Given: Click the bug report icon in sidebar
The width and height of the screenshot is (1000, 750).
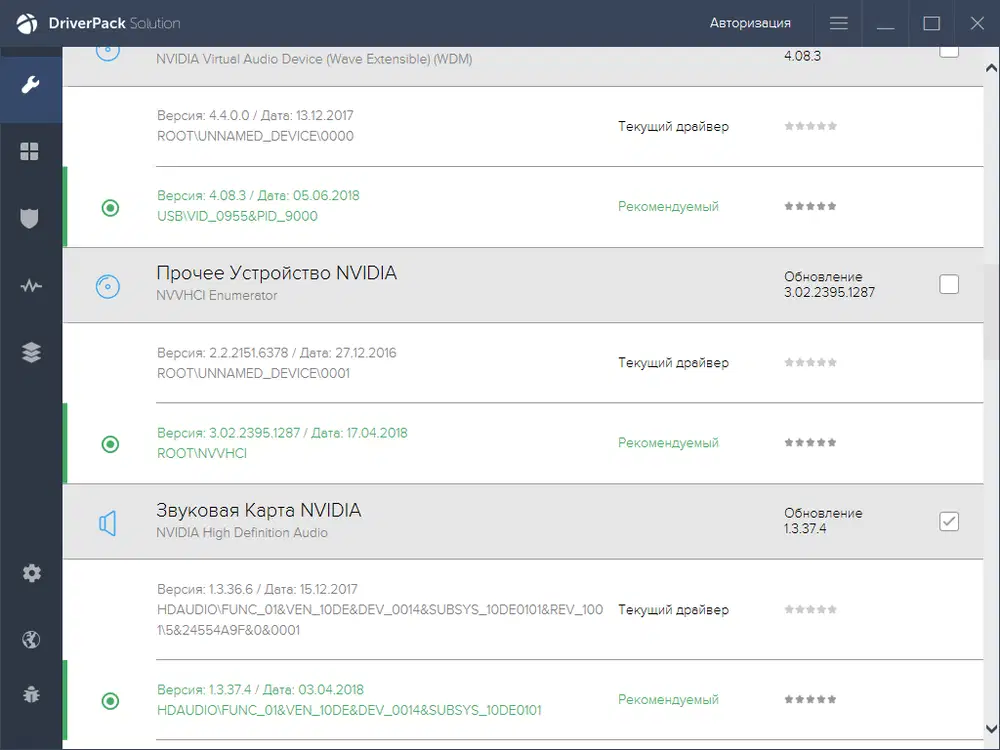Looking at the screenshot, I should click(31, 694).
